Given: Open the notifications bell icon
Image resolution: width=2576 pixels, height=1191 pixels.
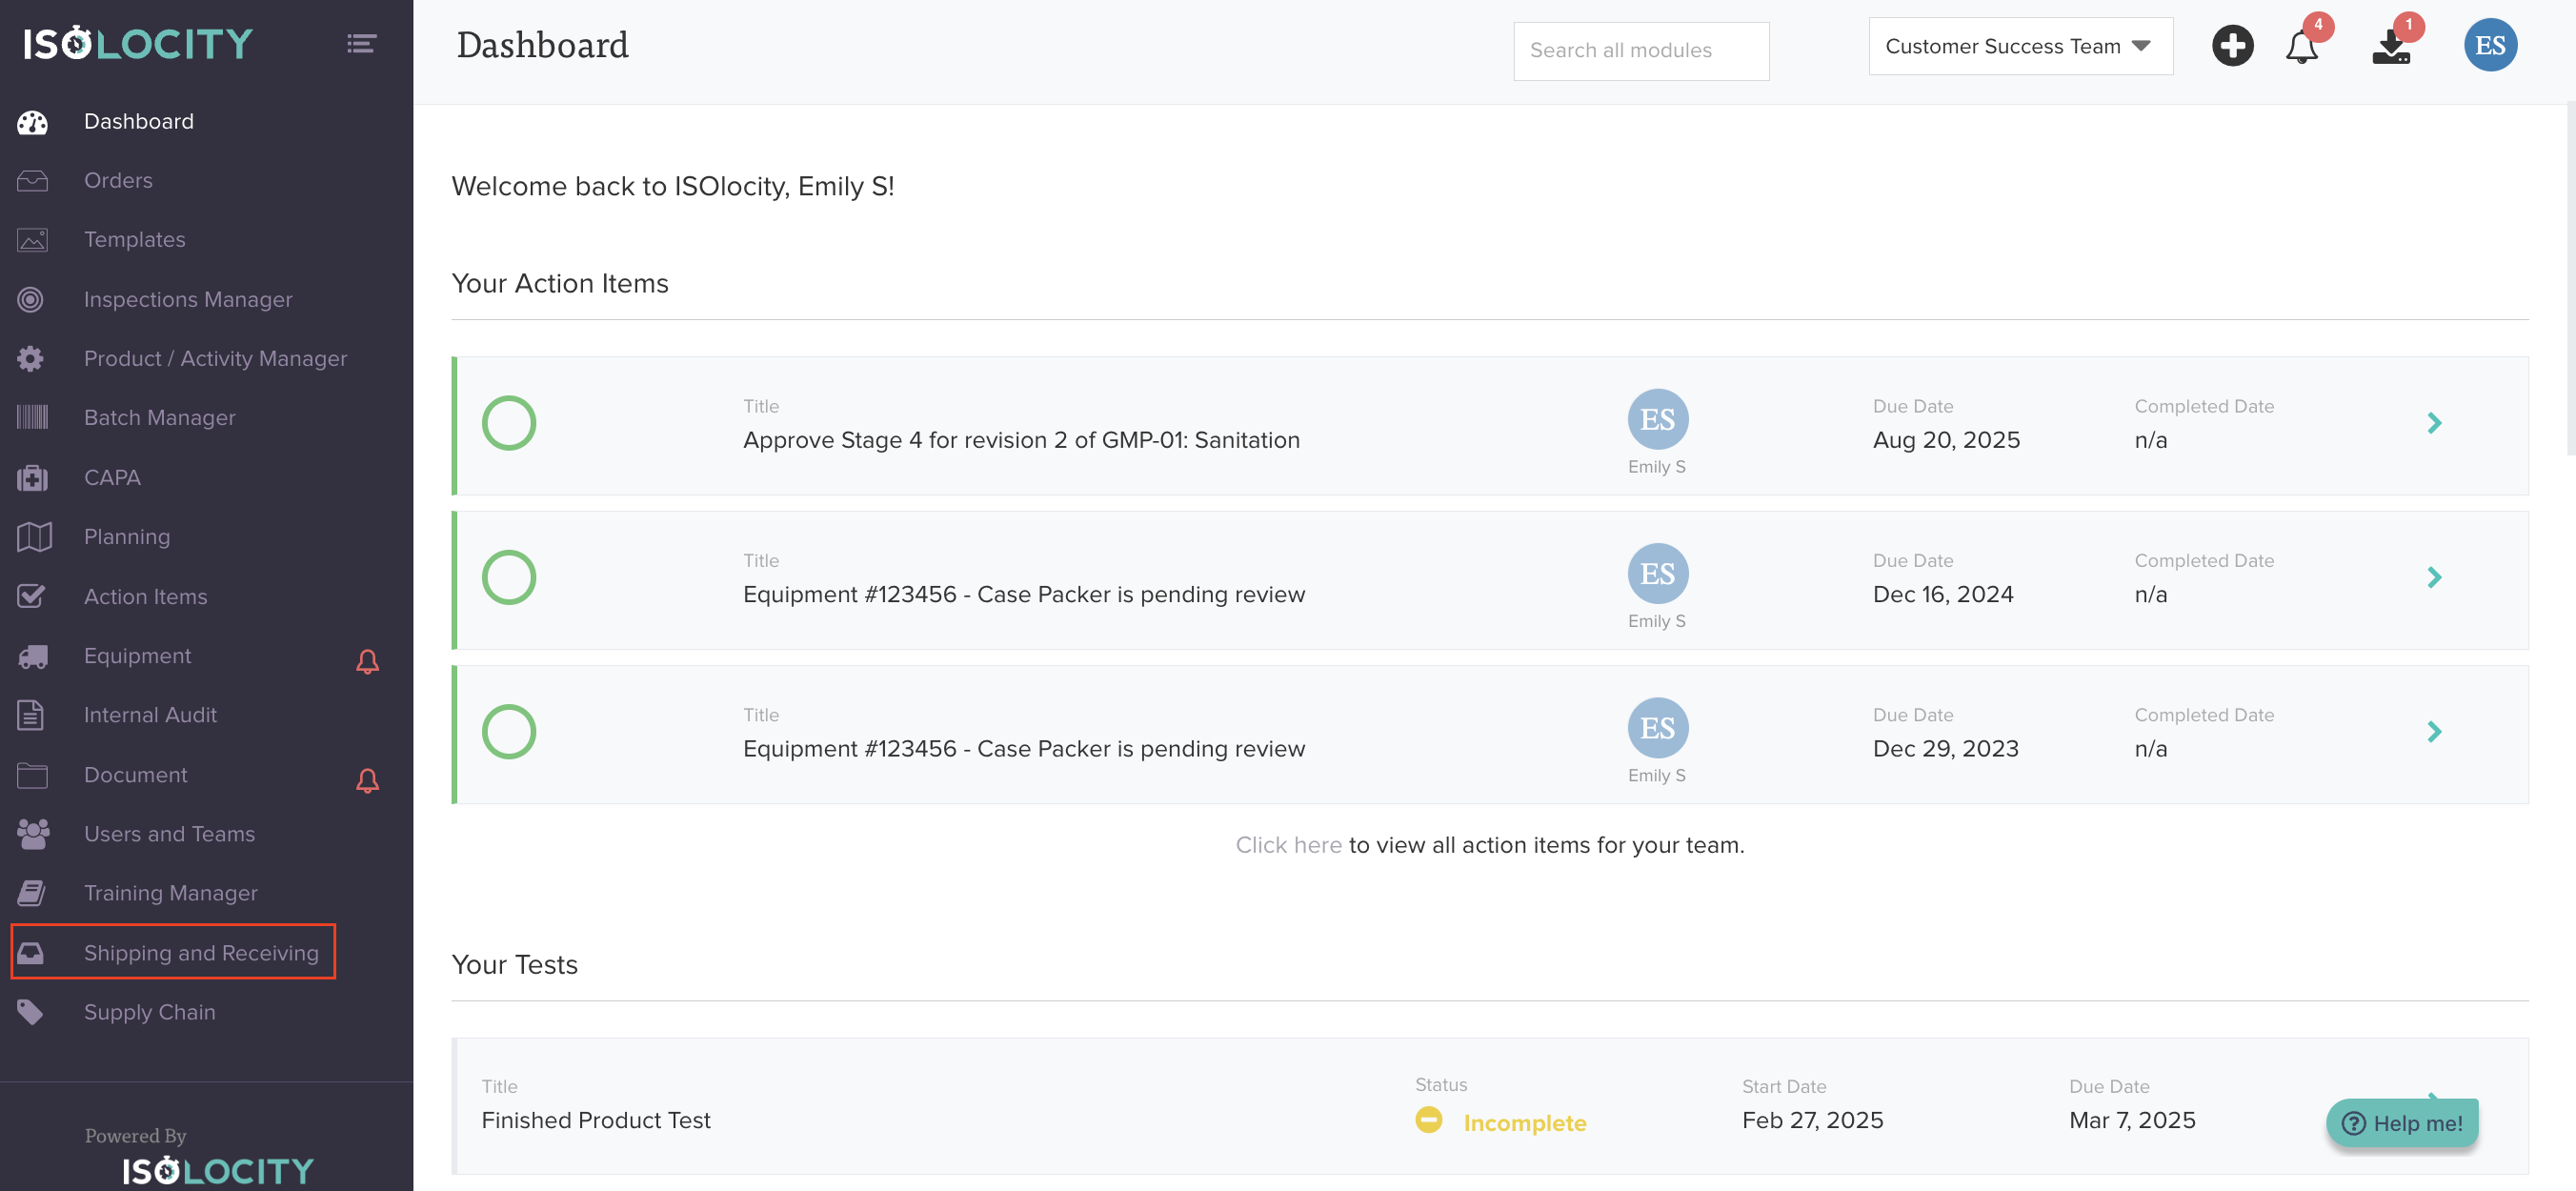Looking at the screenshot, I should coord(2301,47).
